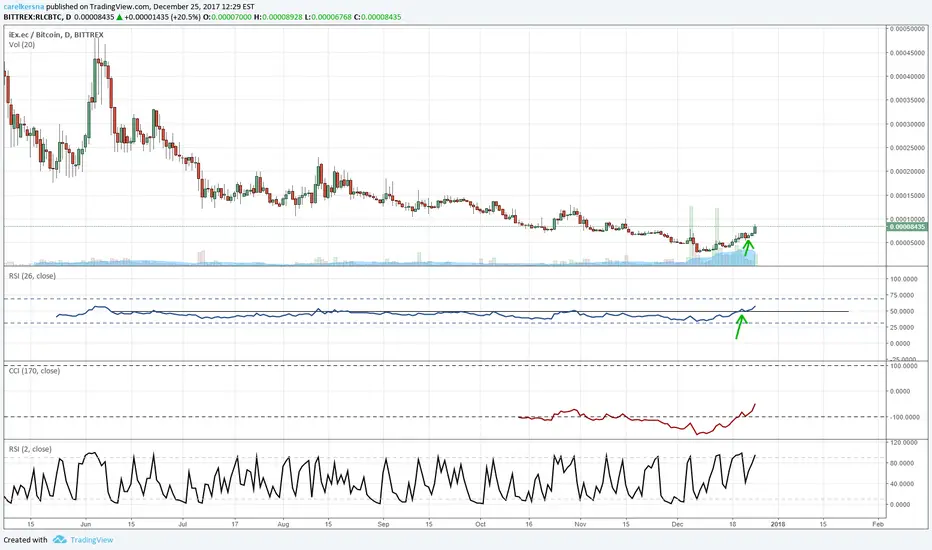Click the Dec label on time axis
Screen dimensions: 932x550
point(677,524)
